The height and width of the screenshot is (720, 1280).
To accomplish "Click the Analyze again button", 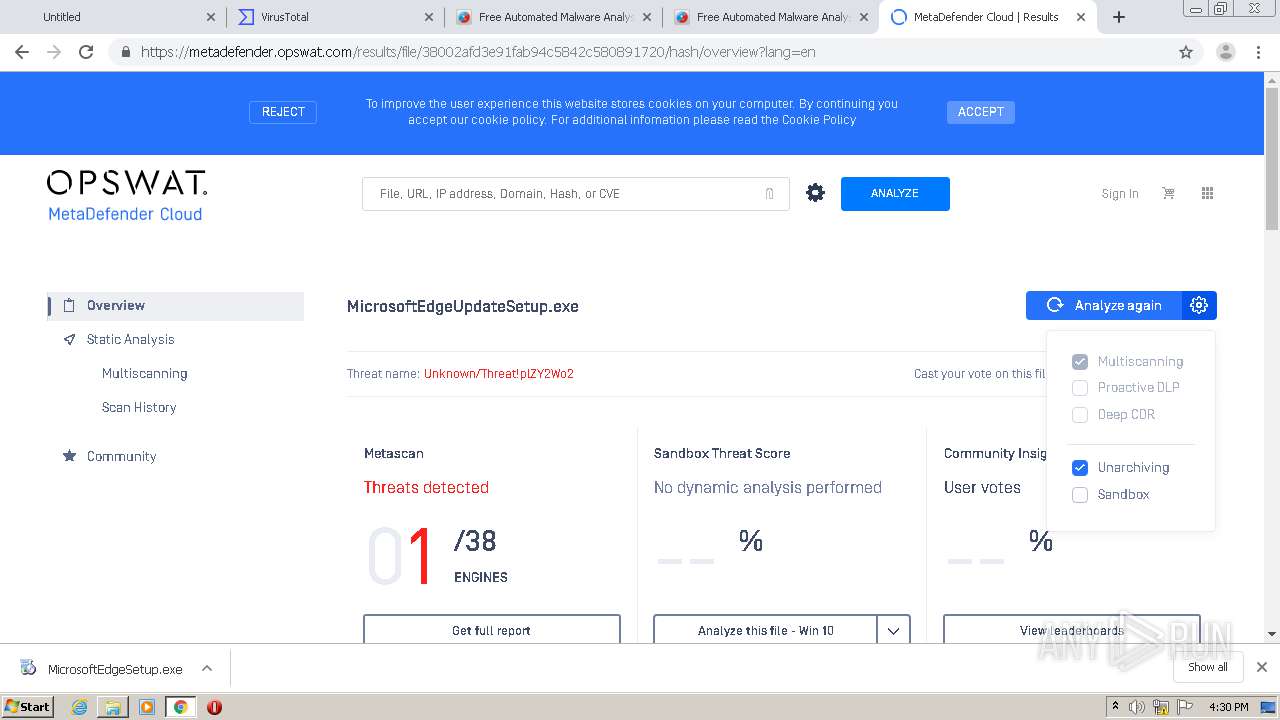I will pos(1104,305).
